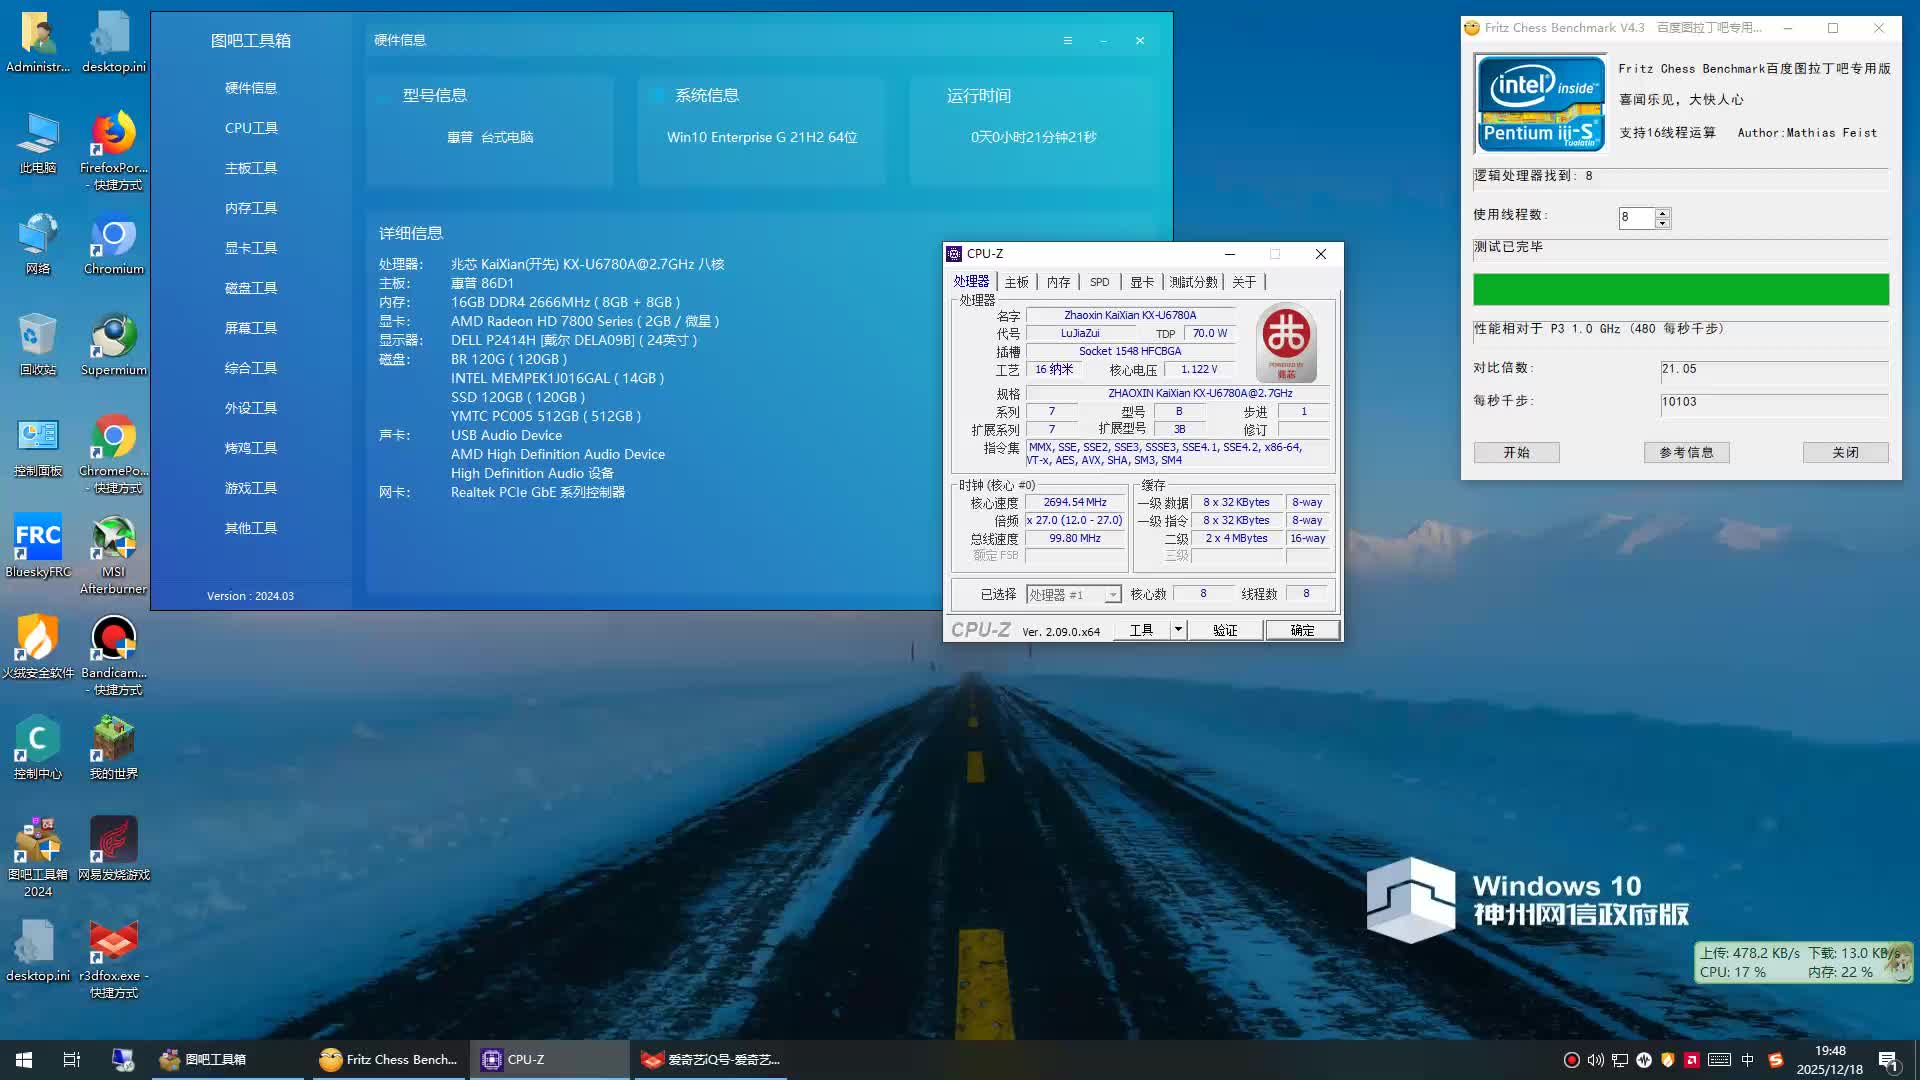Open the volume tray icon
The height and width of the screenshot is (1080, 1920).
tap(1596, 1060)
